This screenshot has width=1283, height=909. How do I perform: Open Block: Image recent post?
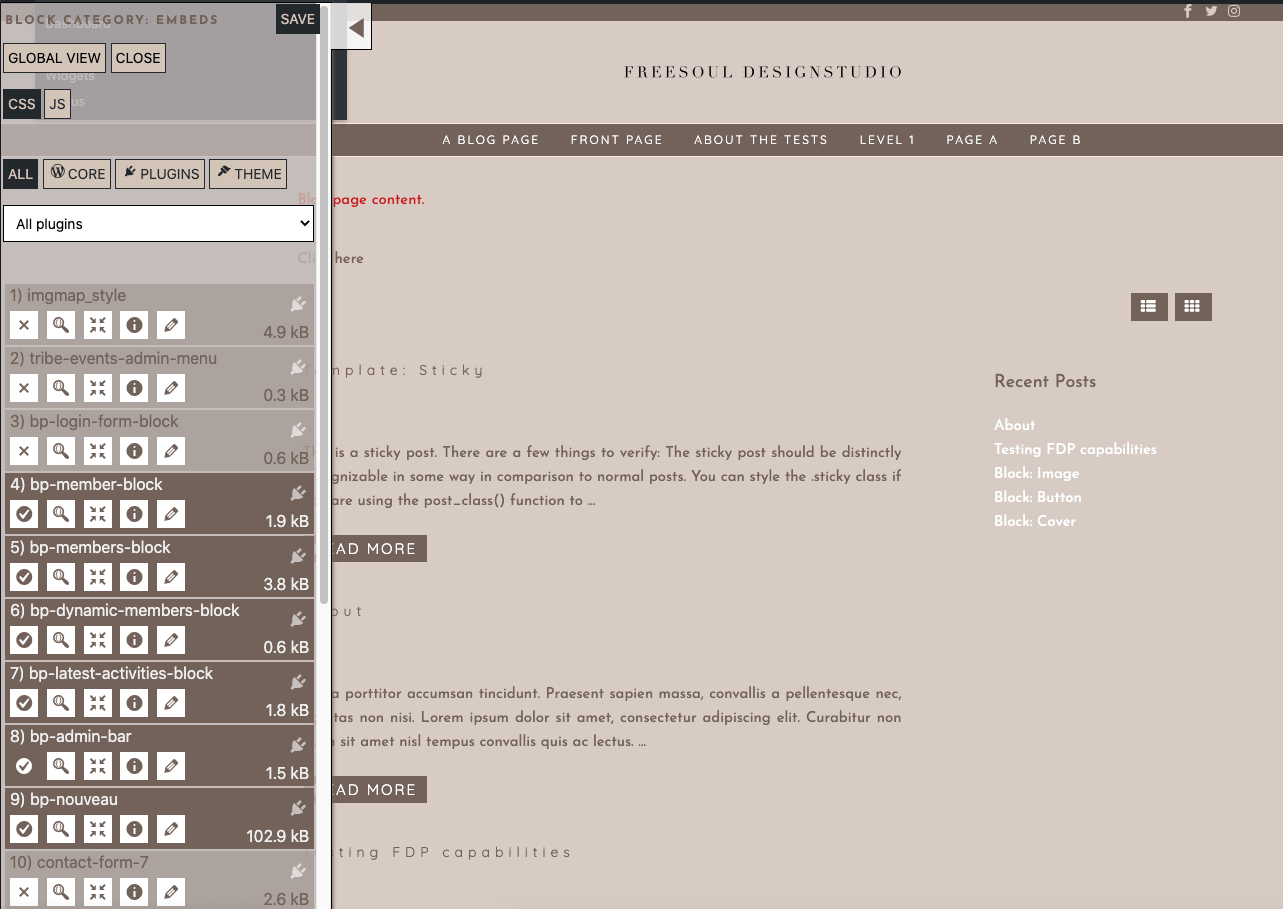click(1037, 473)
